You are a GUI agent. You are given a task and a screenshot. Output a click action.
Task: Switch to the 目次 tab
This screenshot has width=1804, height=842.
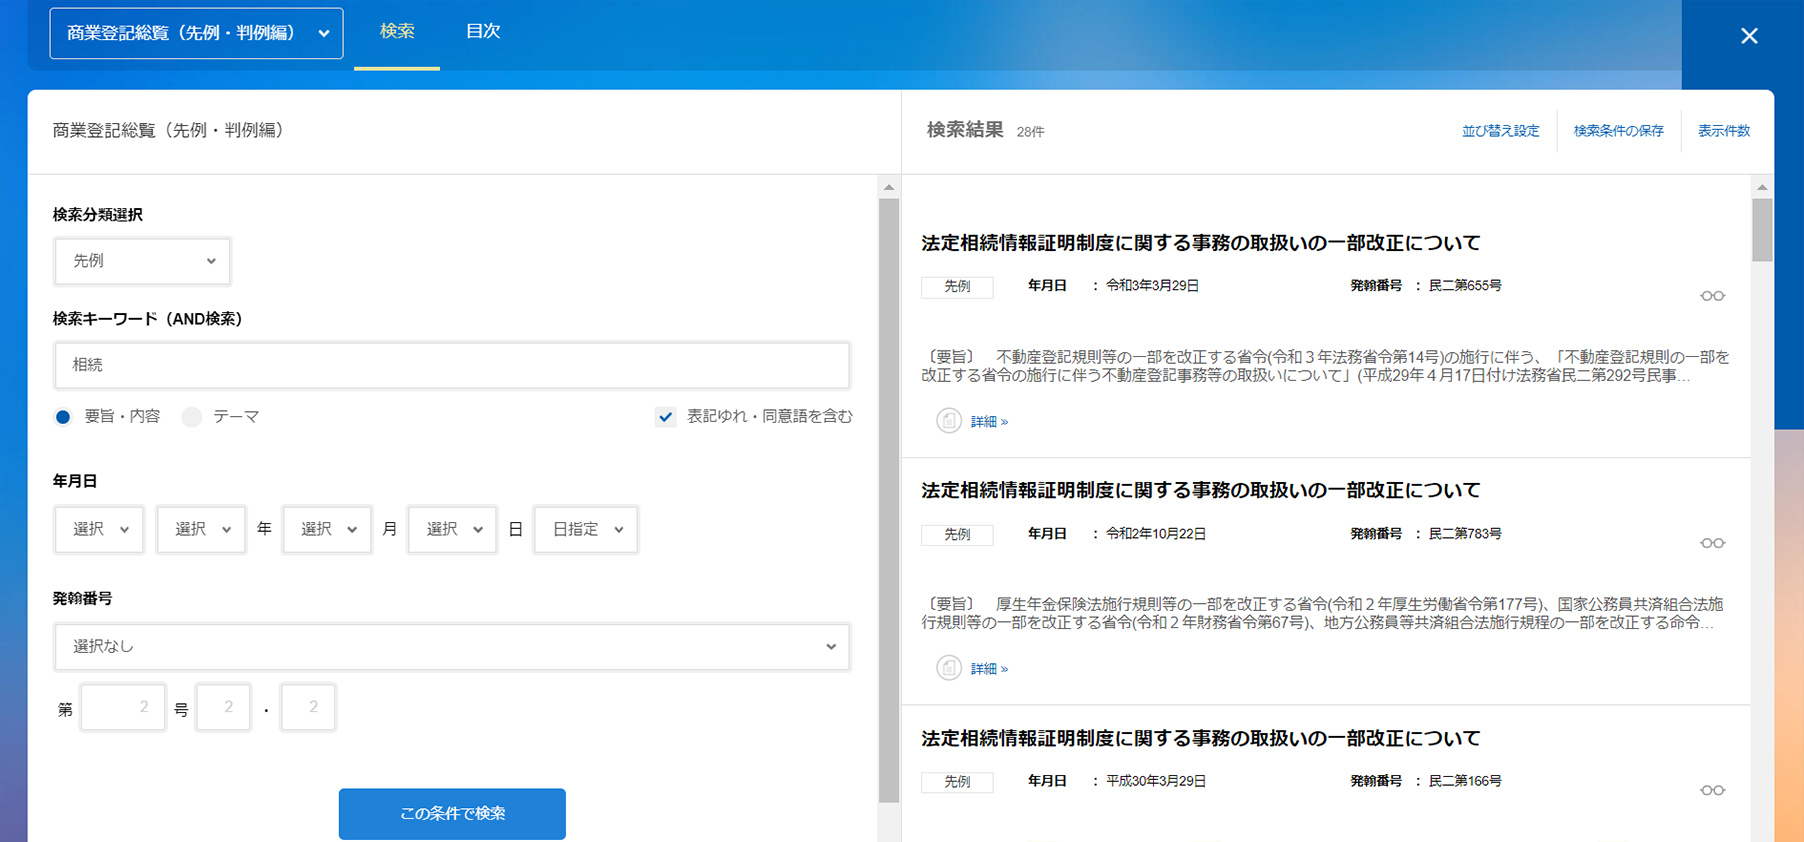point(483,32)
